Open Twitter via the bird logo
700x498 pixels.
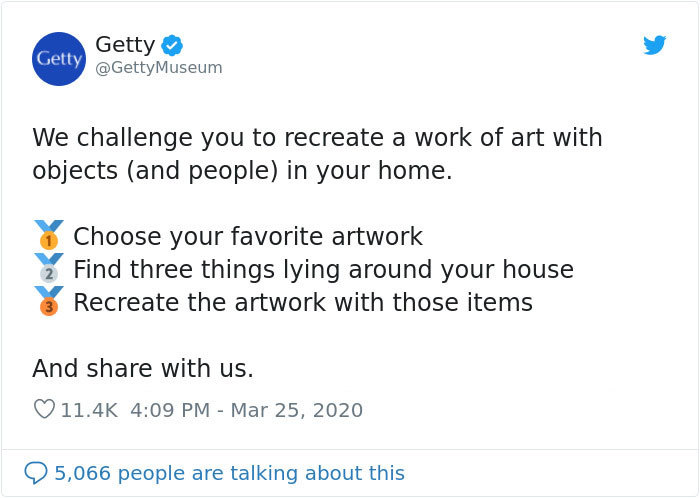click(x=654, y=45)
